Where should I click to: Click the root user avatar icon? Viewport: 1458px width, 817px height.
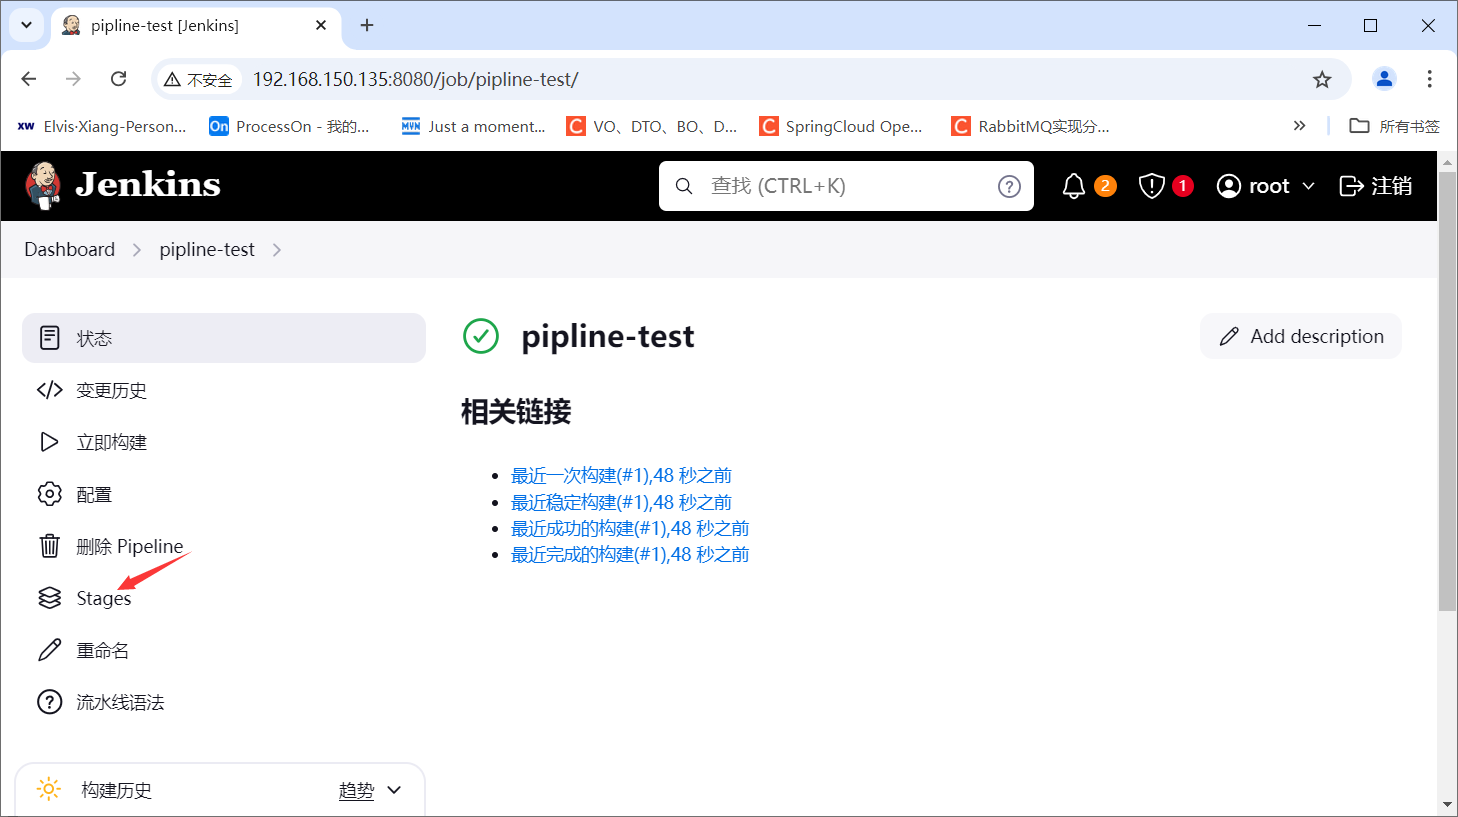[x=1228, y=186]
